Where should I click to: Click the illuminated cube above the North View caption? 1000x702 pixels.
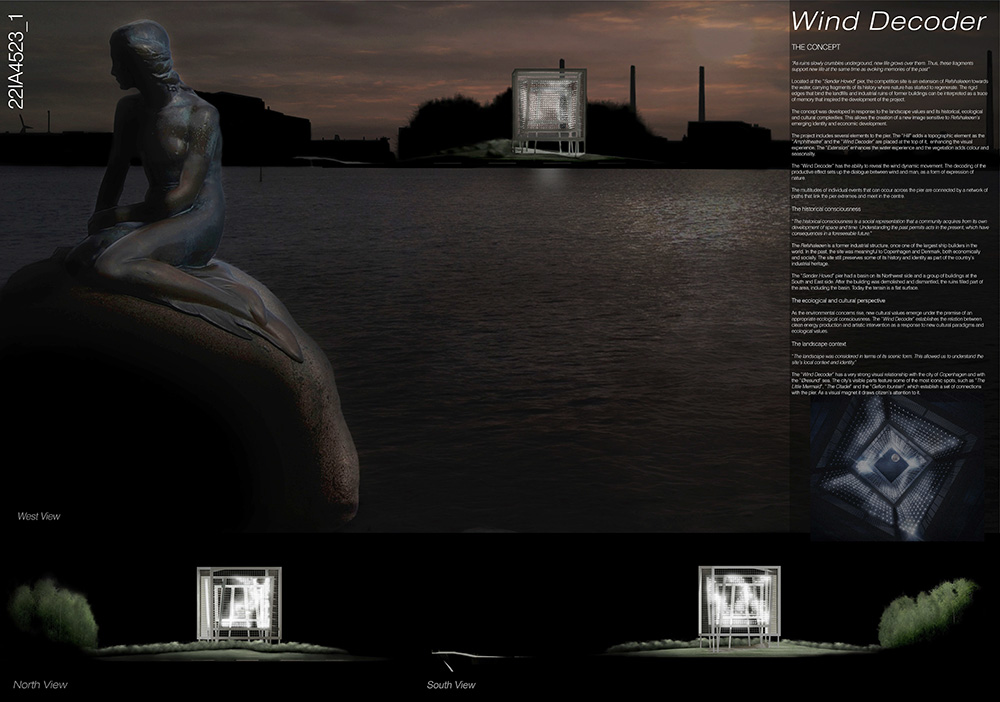[x=239, y=605]
